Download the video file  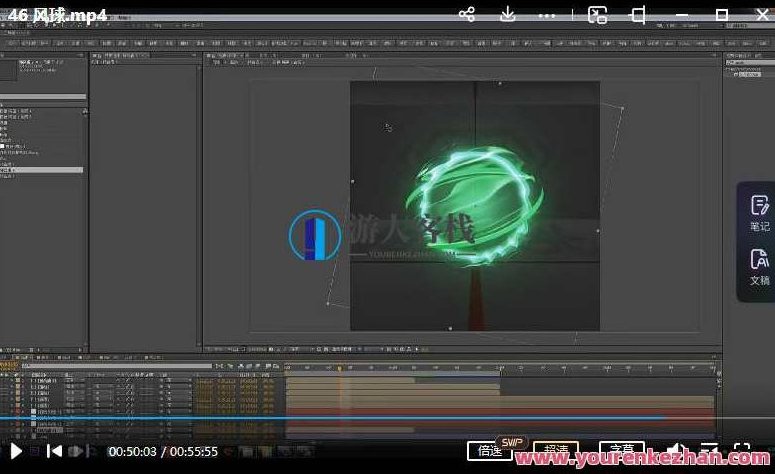tap(508, 14)
